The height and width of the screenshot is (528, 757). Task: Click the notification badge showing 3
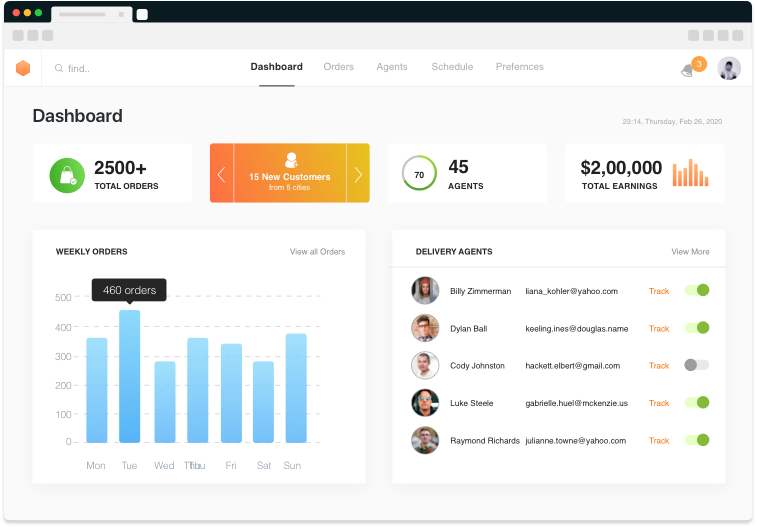pos(699,64)
